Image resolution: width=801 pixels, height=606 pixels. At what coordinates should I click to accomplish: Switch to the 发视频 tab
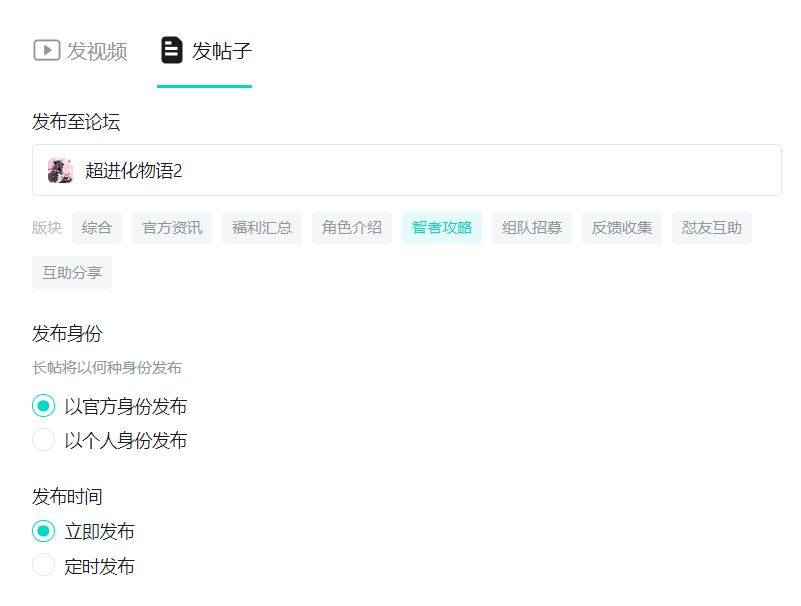point(81,51)
